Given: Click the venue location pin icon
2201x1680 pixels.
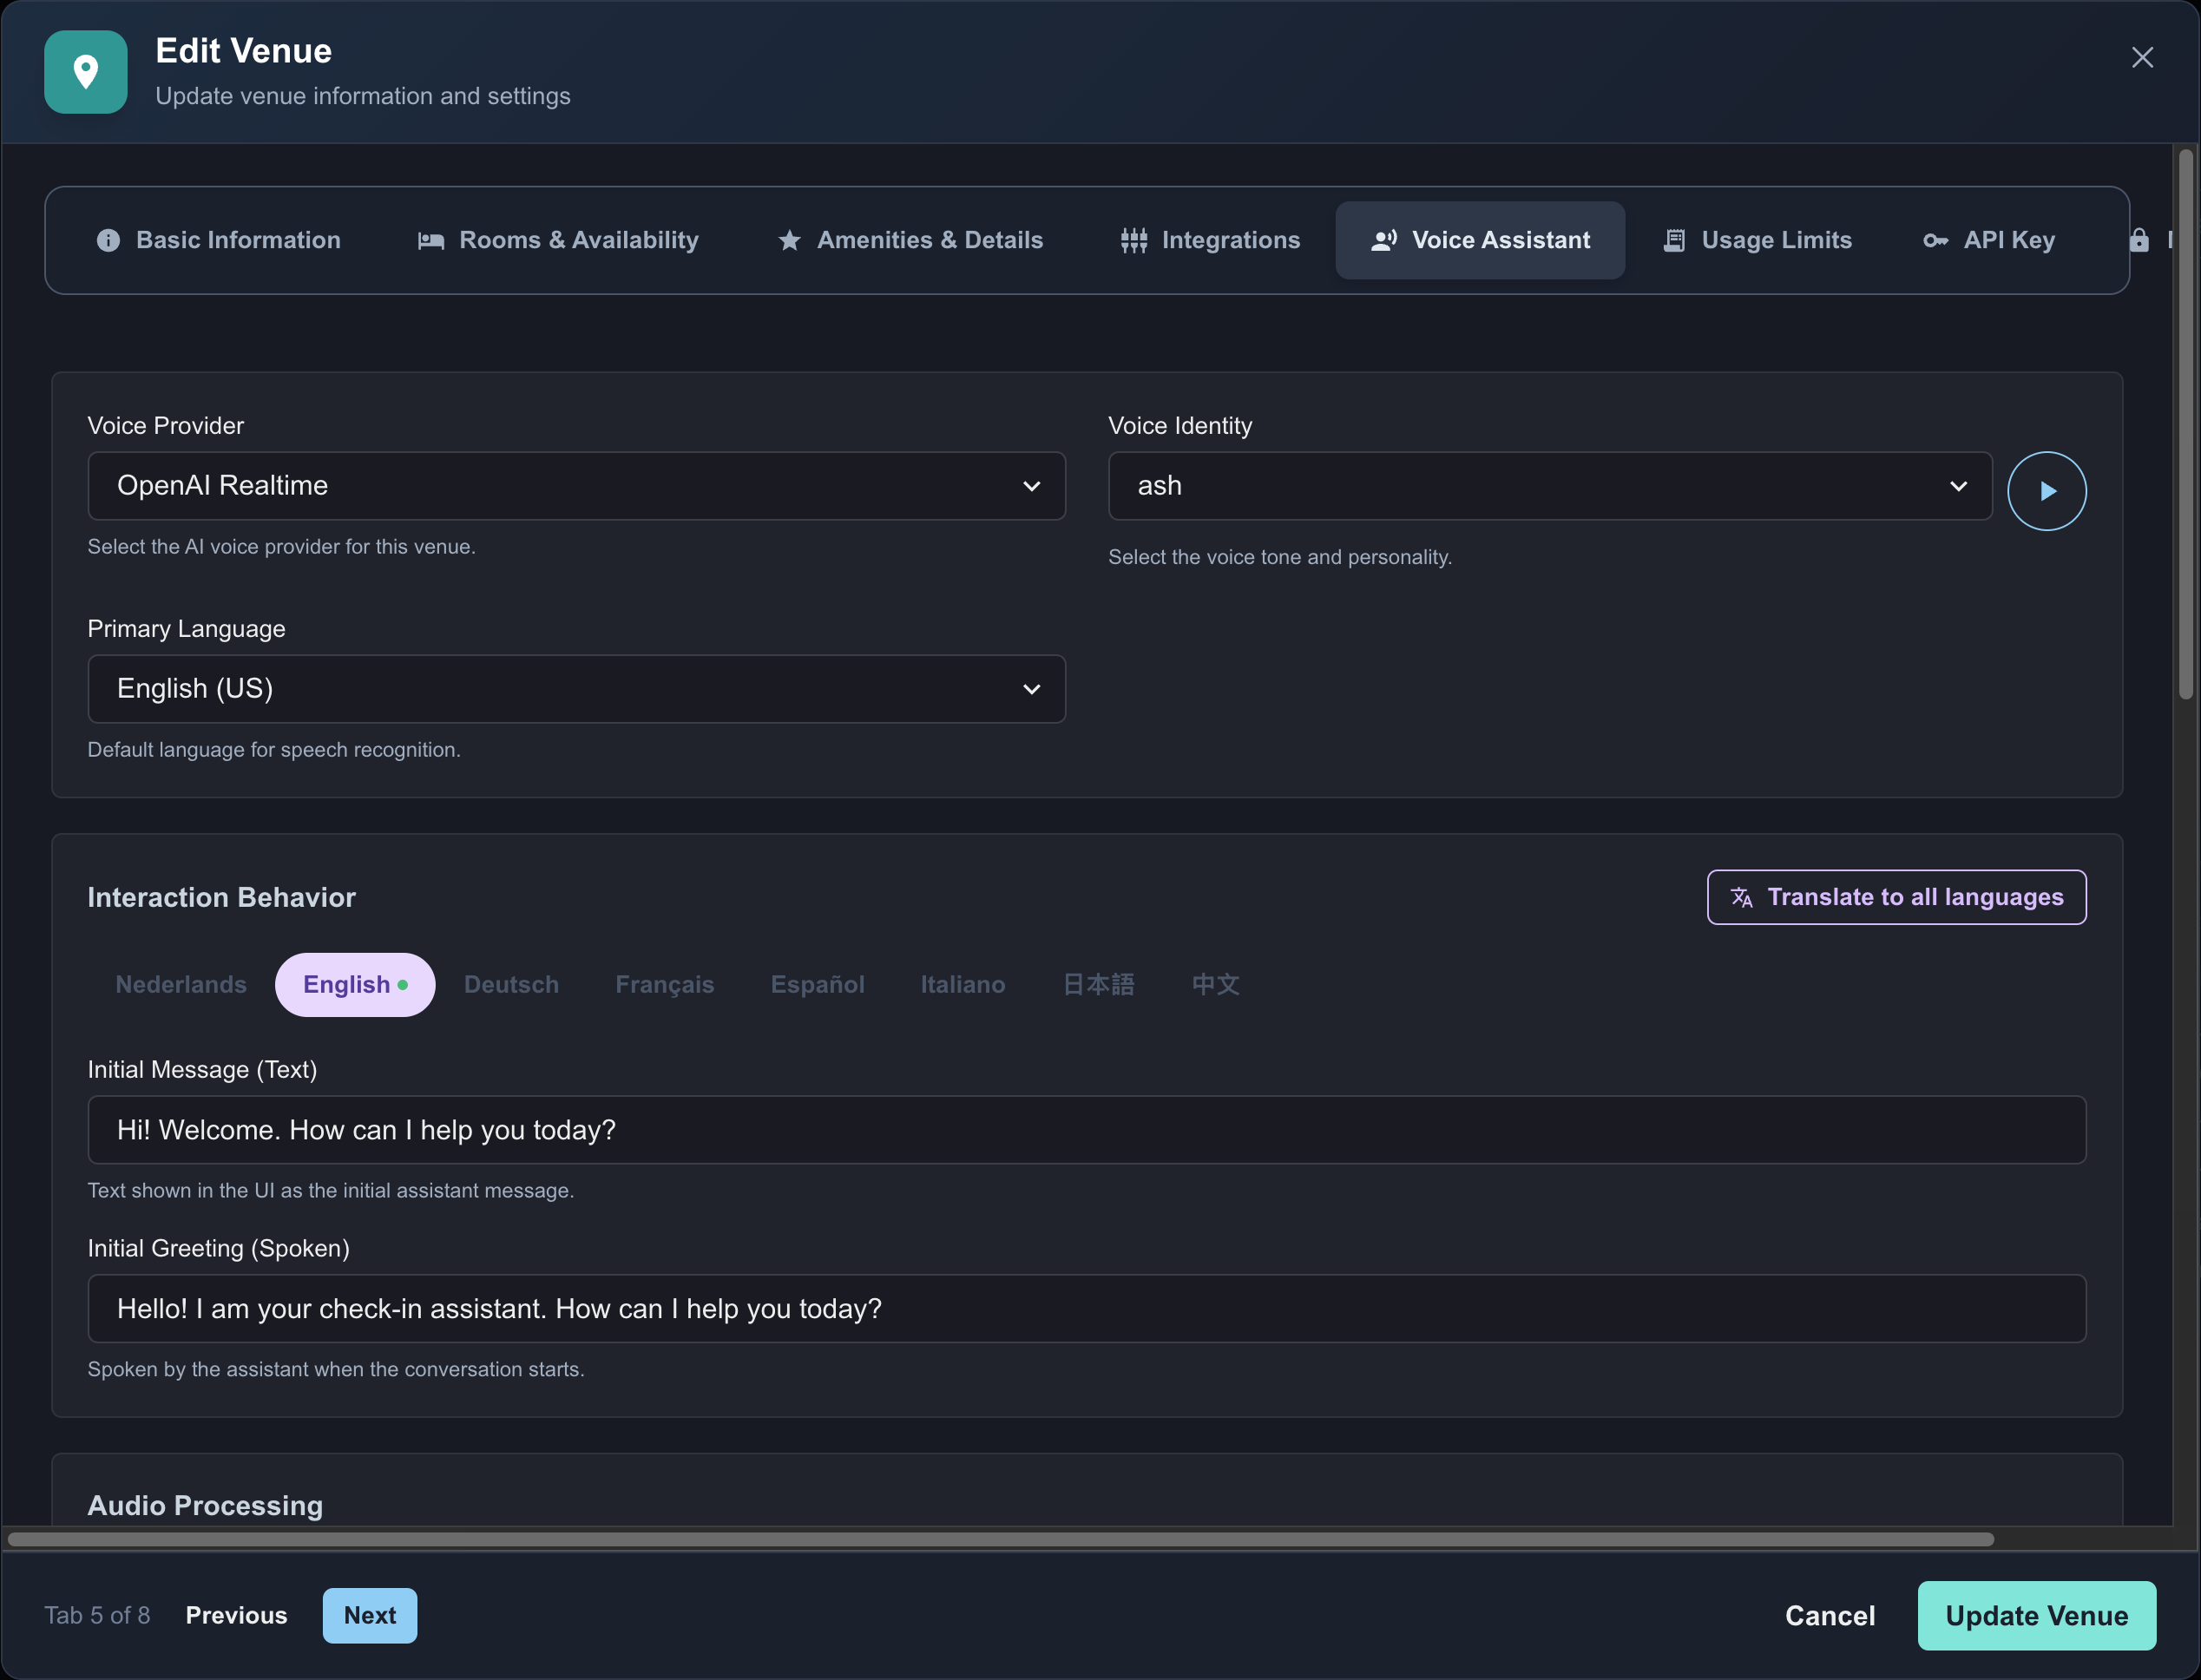Looking at the screenshot, I should tap(86, 72).
